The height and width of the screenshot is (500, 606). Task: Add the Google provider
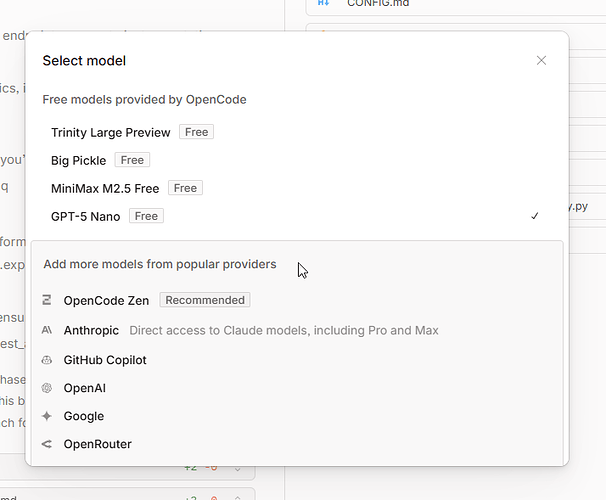coord(297,416)
